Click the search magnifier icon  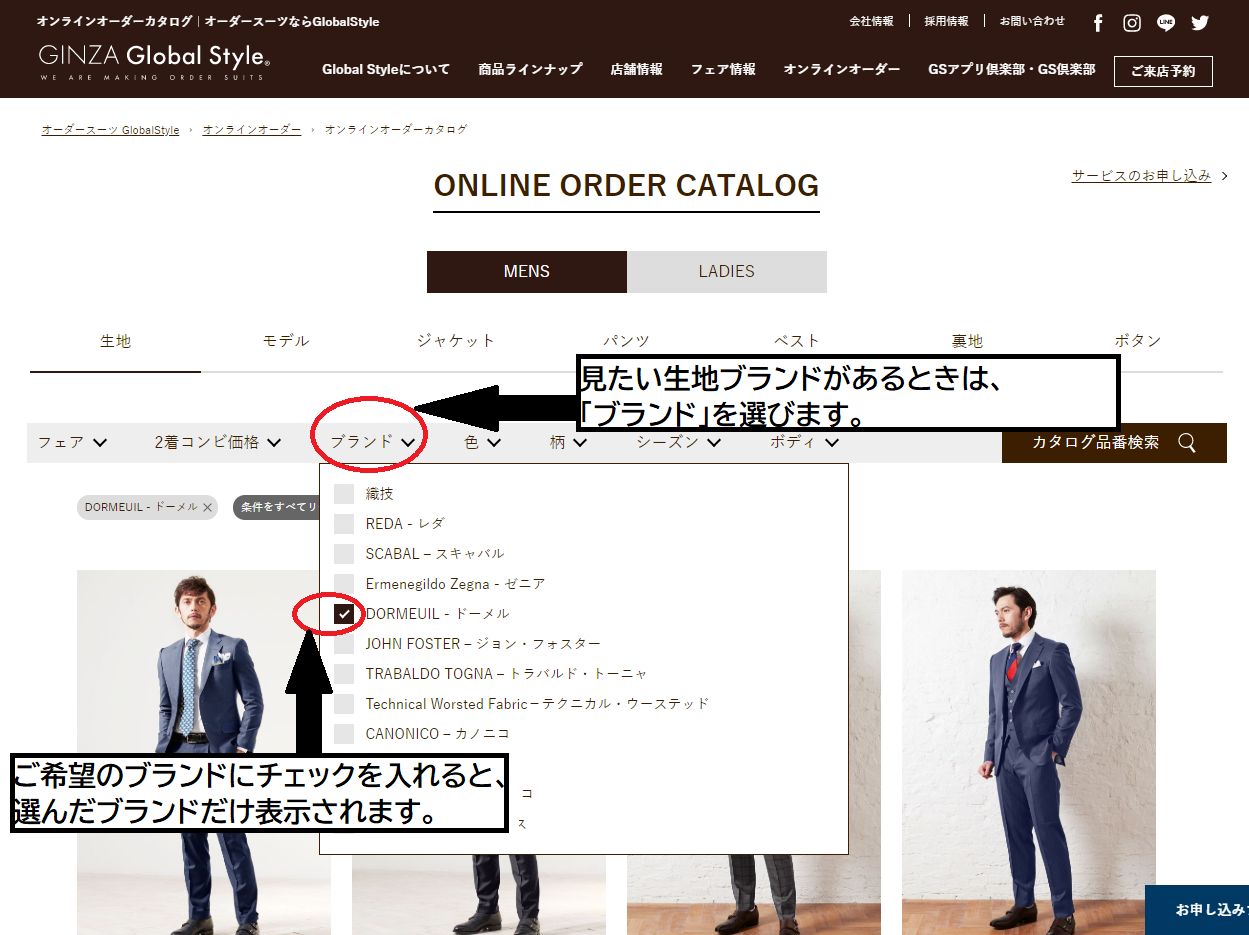pos(1187,443)
